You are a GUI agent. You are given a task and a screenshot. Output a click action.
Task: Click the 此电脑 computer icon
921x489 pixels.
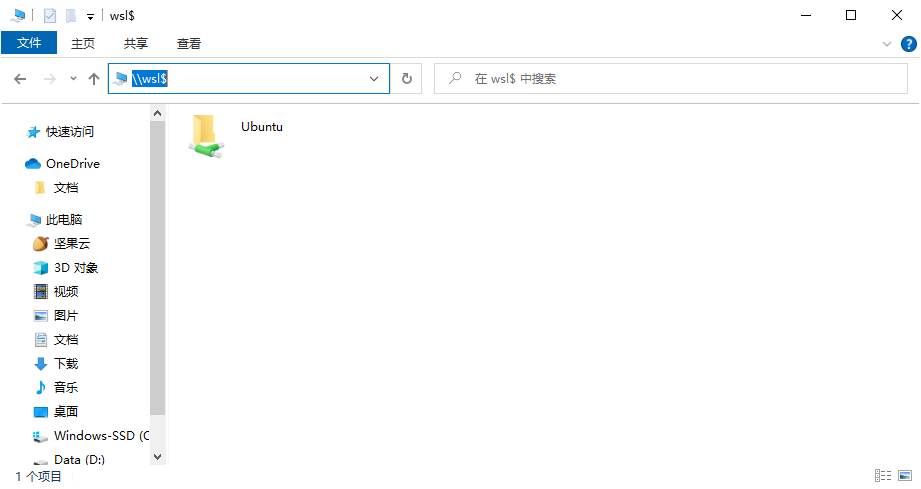pos(34,220)
